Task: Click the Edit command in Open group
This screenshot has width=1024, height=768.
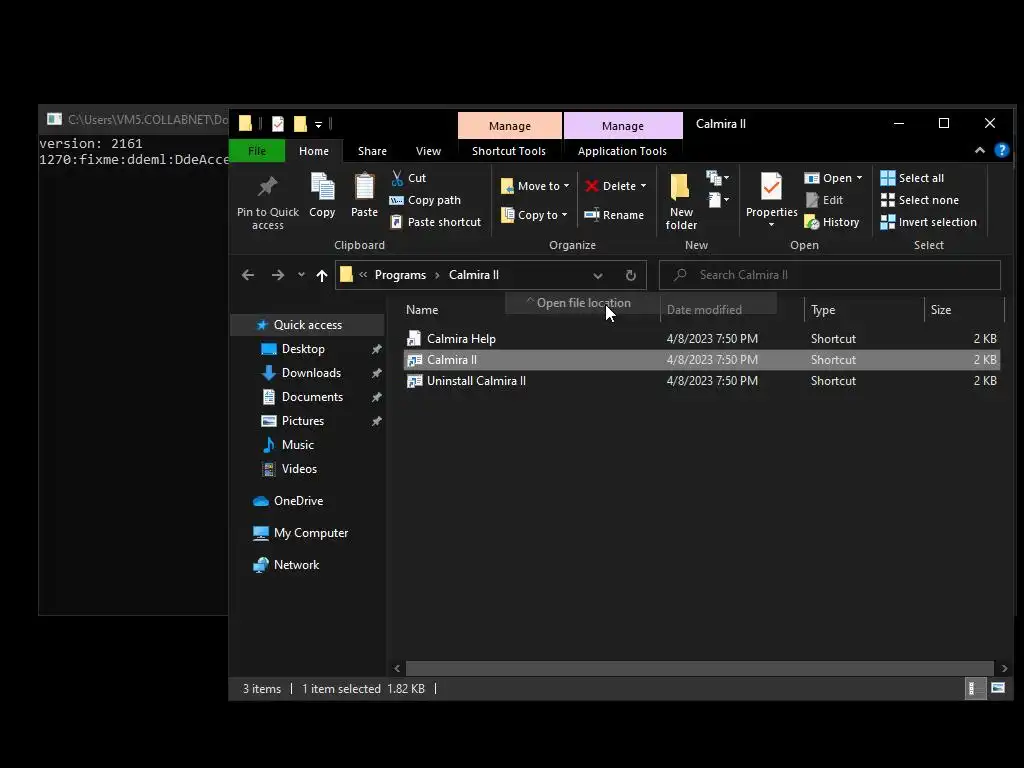Action: [x=824, y=200]
